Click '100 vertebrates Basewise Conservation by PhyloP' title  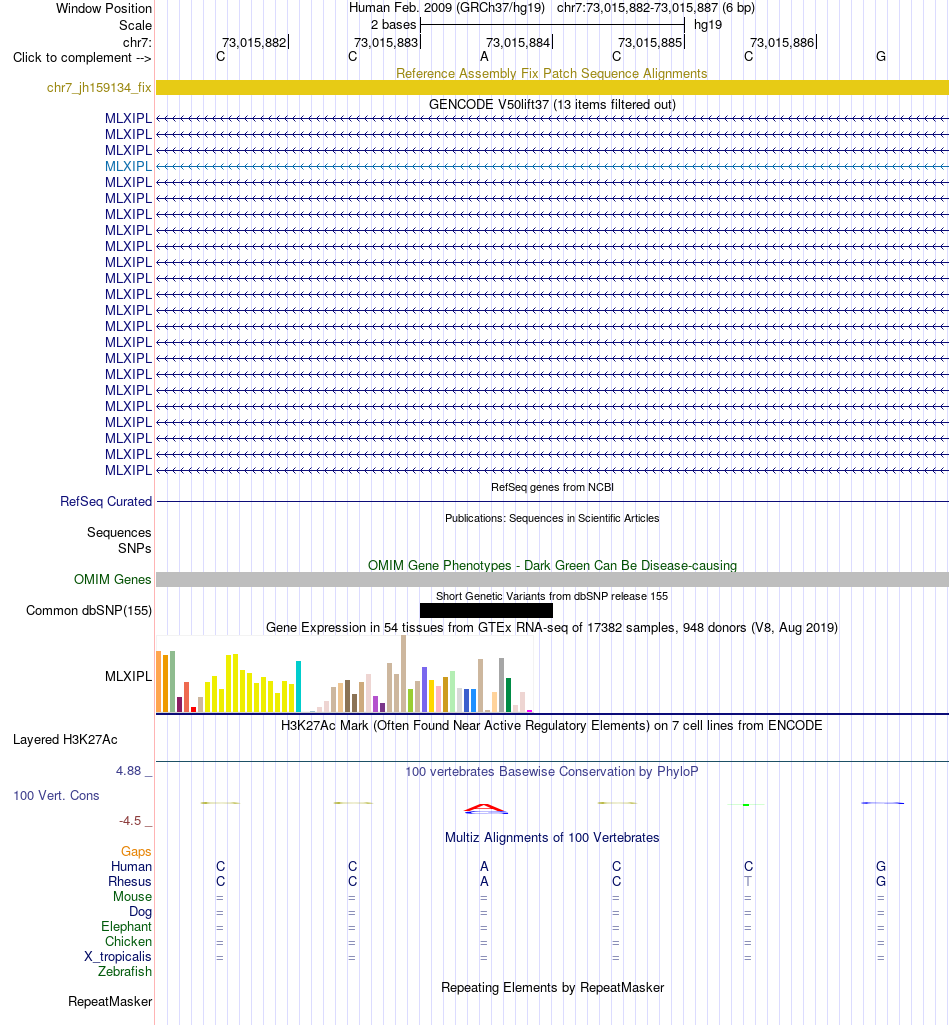pos(552,771)
